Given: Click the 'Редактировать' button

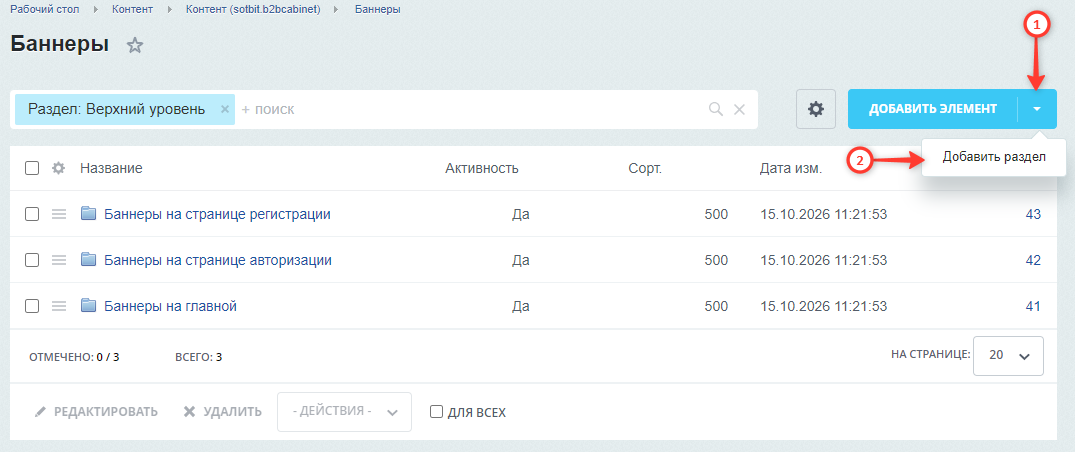Looking at the screenshot, I should tap(96, 412).
